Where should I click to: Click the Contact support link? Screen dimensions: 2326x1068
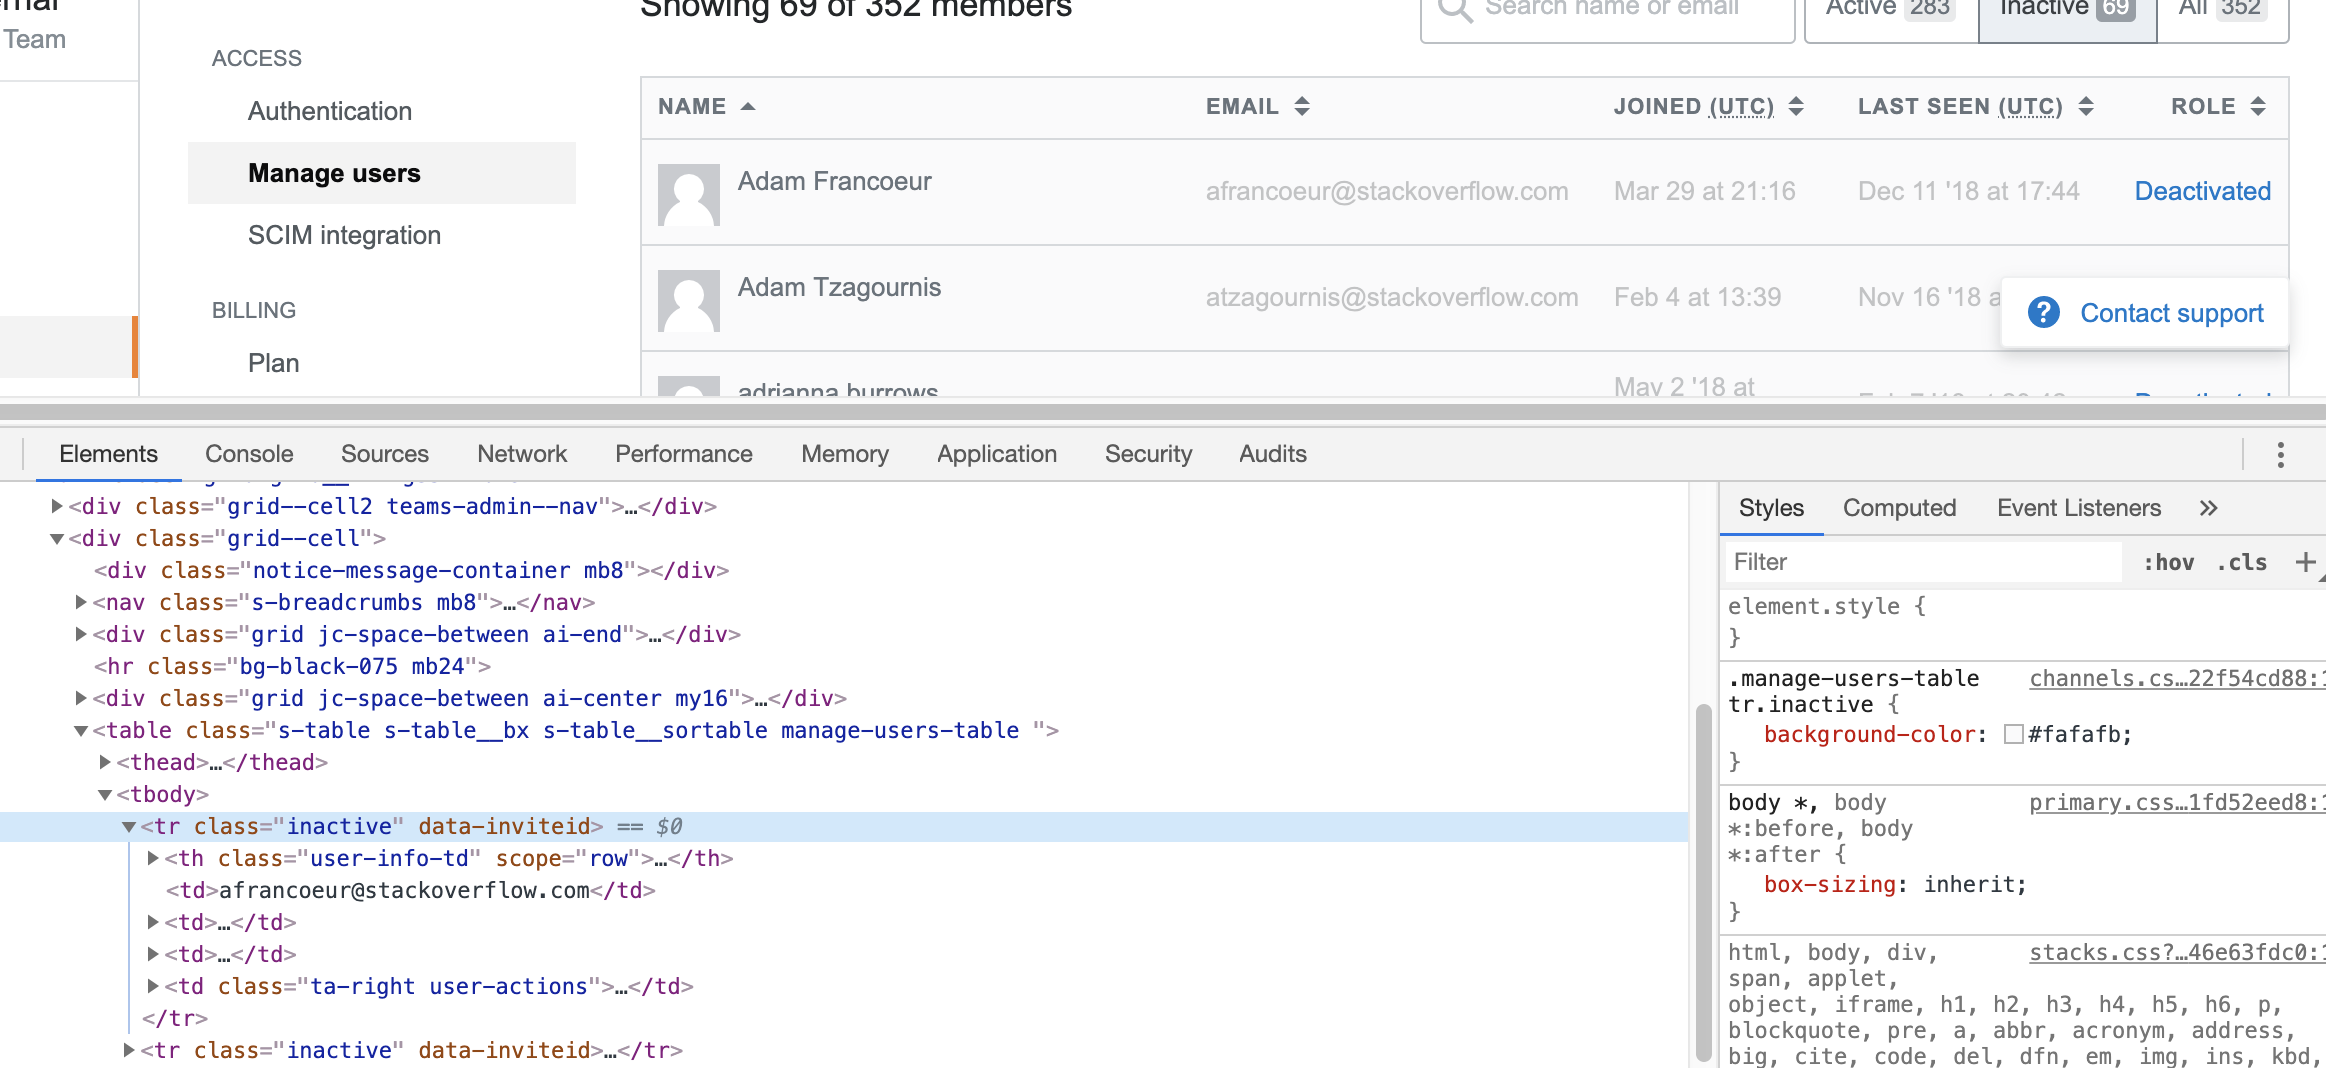[2172, 313]
